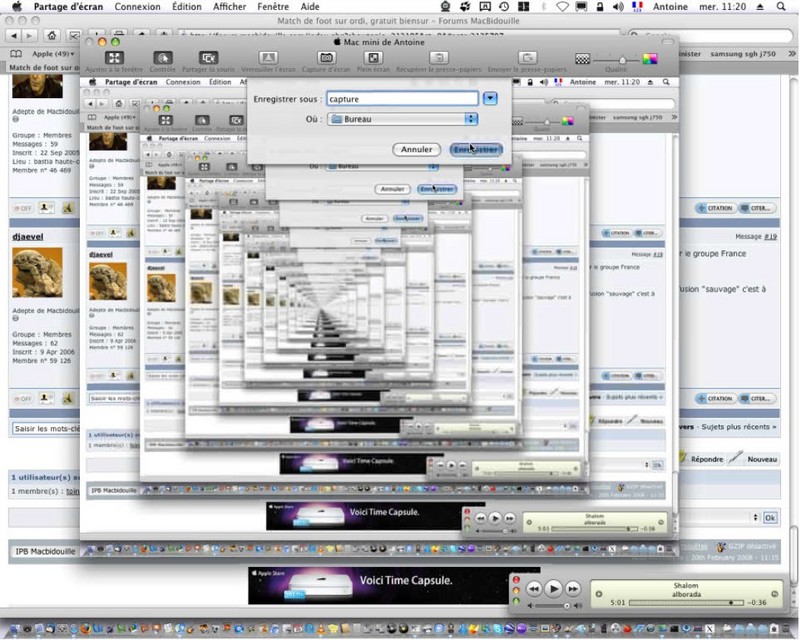Click the Enregistrer sous name field

coord(402,99)
